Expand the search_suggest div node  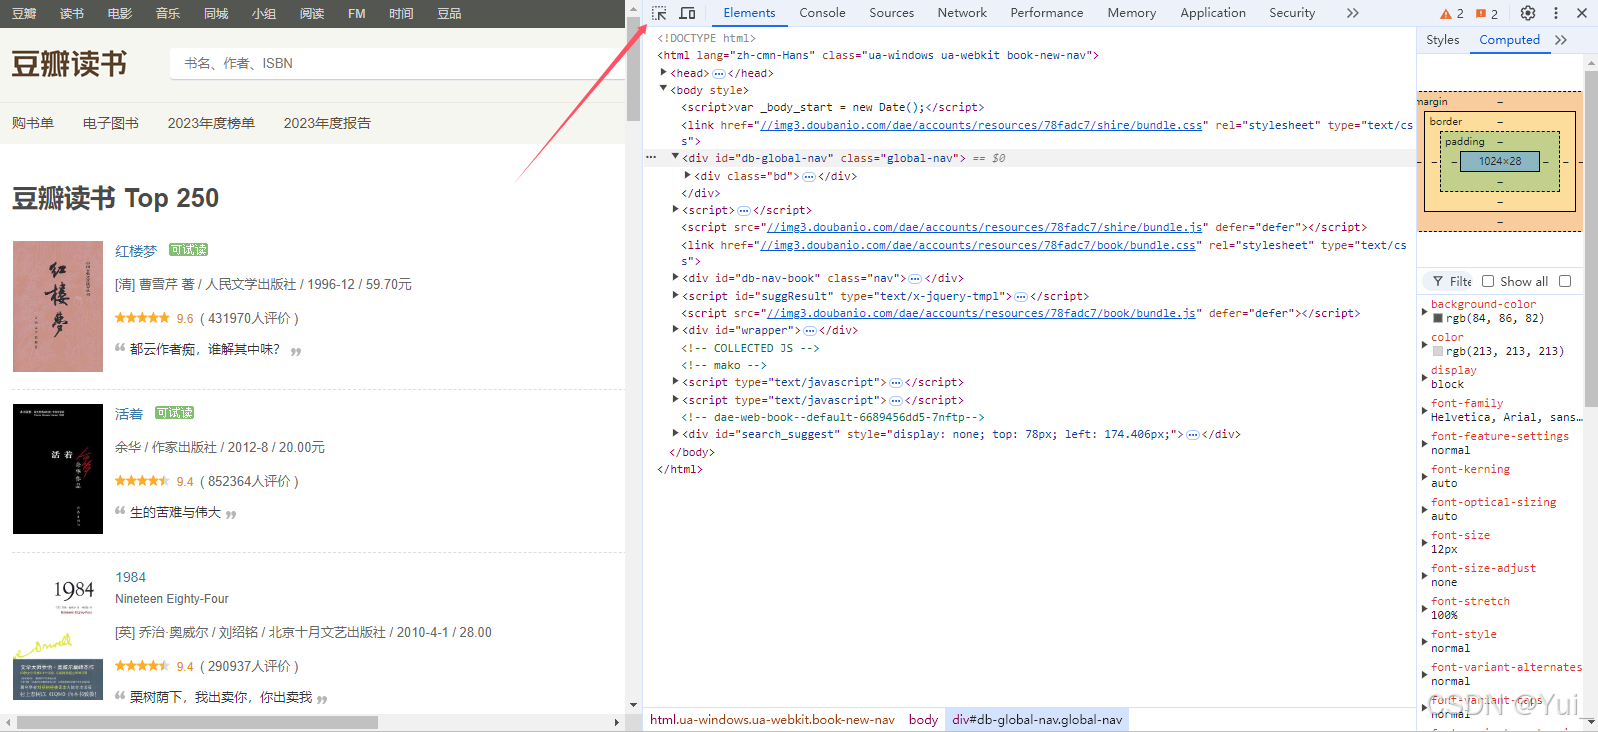coord(675,433)
